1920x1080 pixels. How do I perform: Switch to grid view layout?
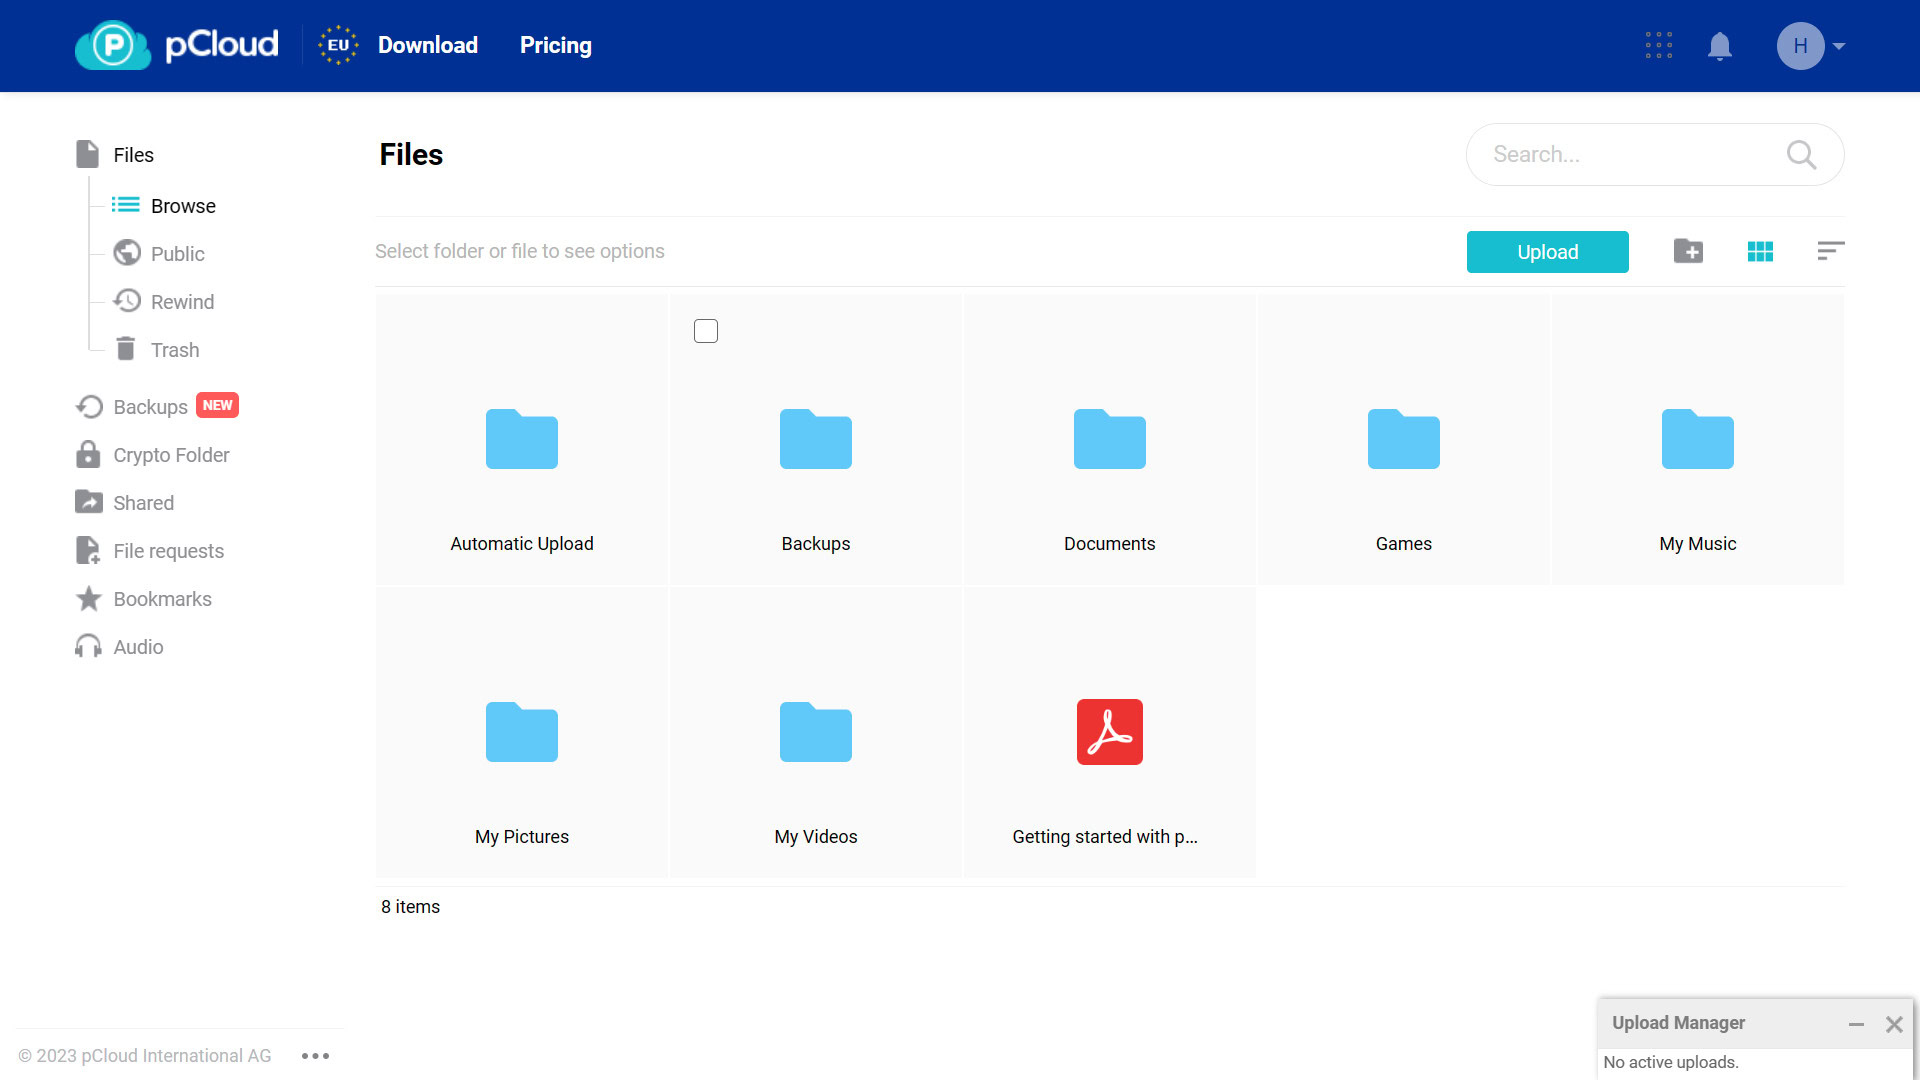[x=1760, y=251]
